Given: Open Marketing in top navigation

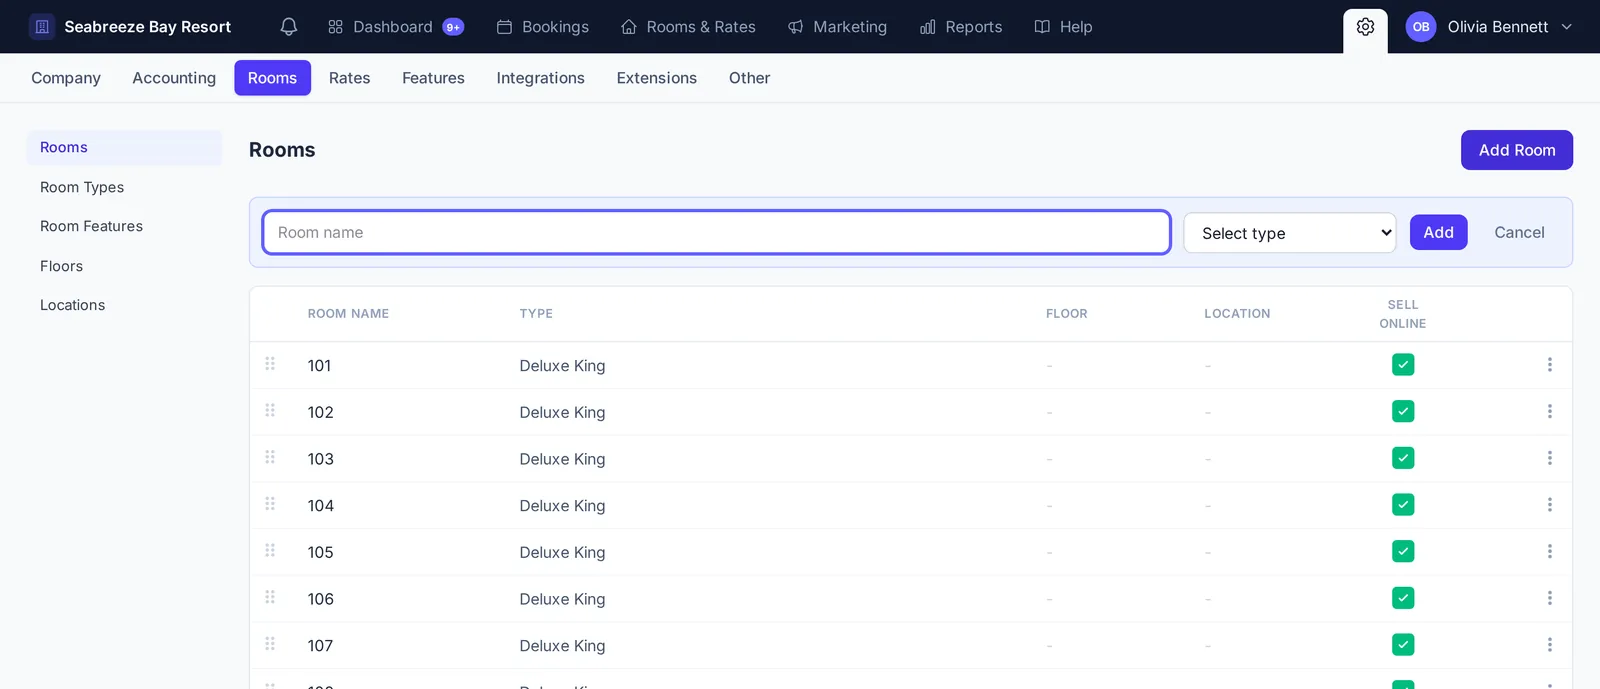Looking at the screenshot, I should (x=837, y=27).
